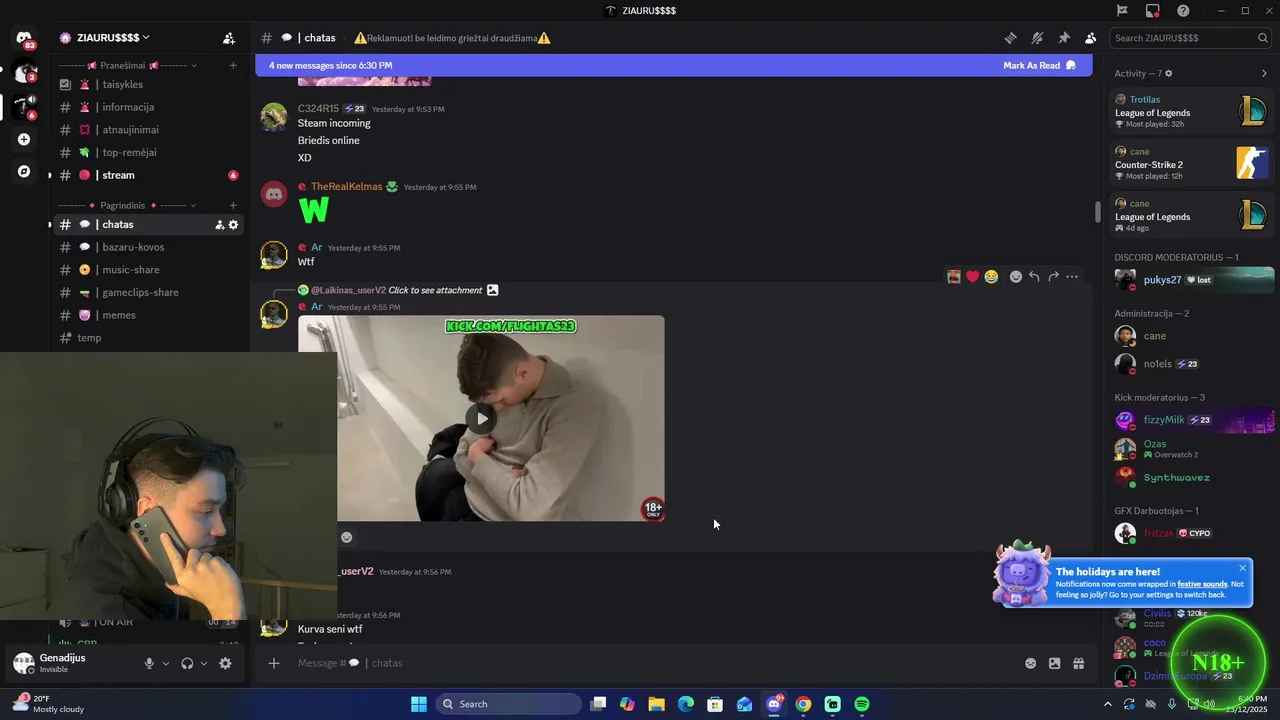Open the memes channel
Screen dimensions: 1280x720
pyautogui.click(x=148, y=315)
